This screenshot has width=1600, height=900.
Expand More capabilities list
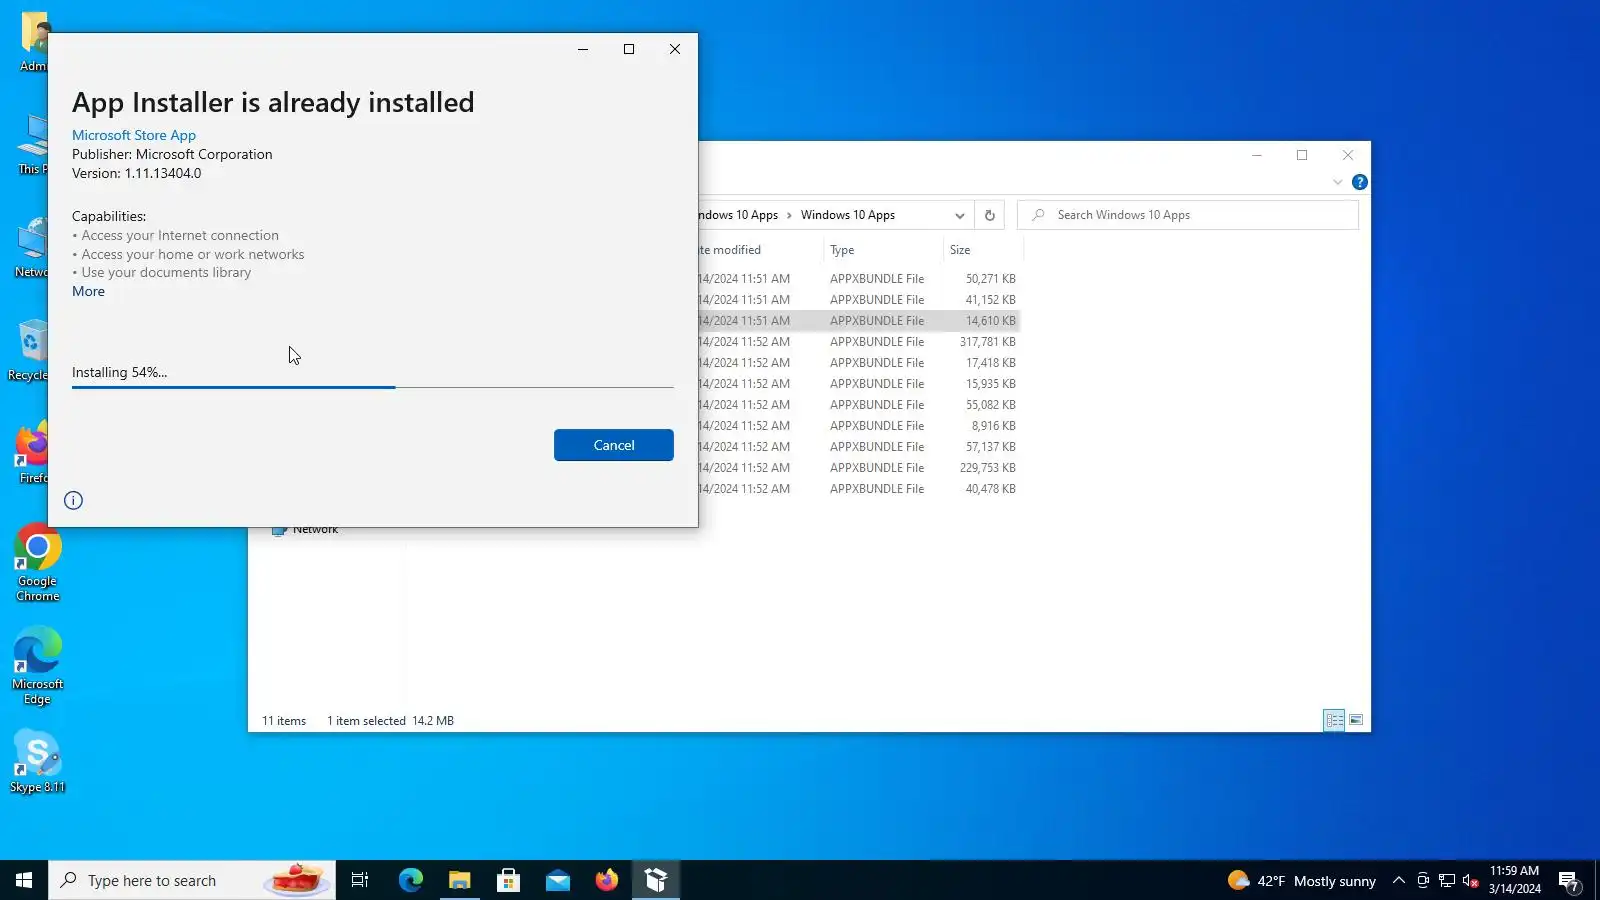click(88, 291)
